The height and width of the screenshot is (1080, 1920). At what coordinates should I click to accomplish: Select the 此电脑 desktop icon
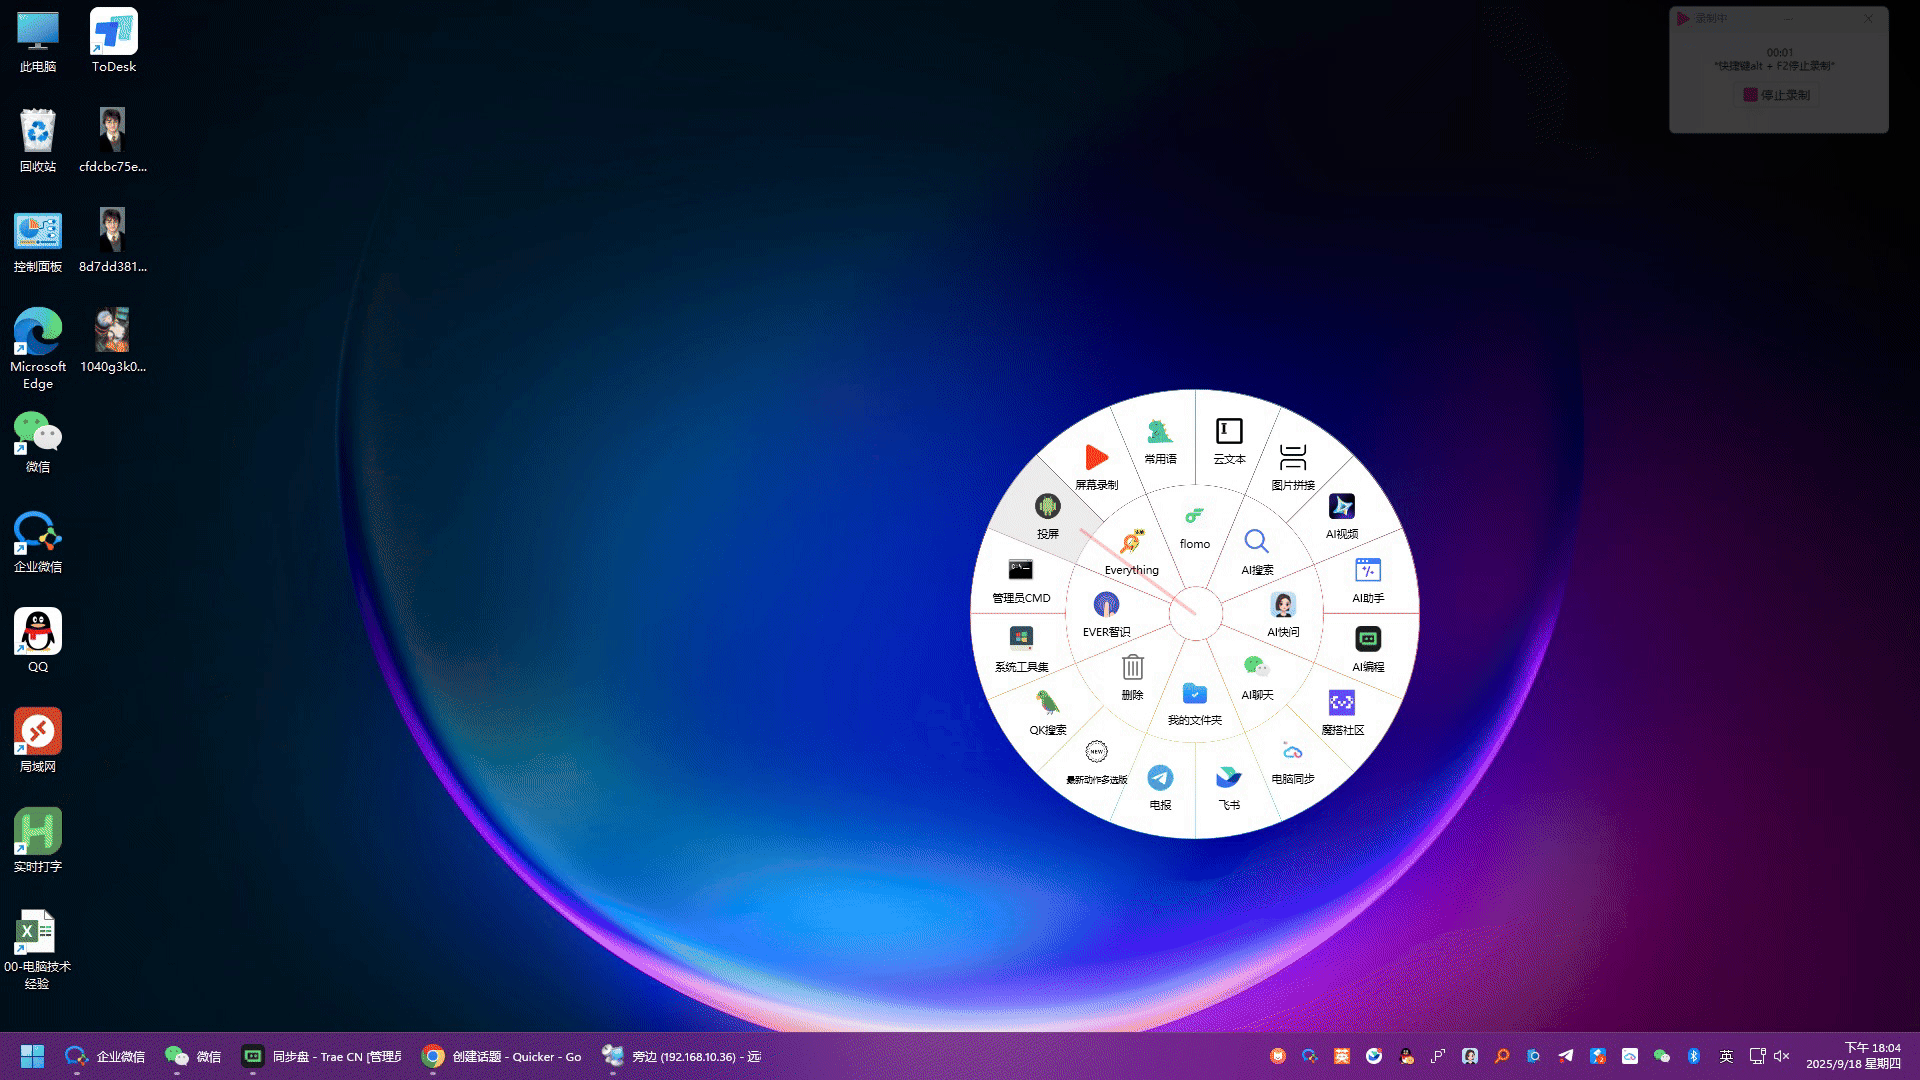pyautogui.click(x=38, y=42)
